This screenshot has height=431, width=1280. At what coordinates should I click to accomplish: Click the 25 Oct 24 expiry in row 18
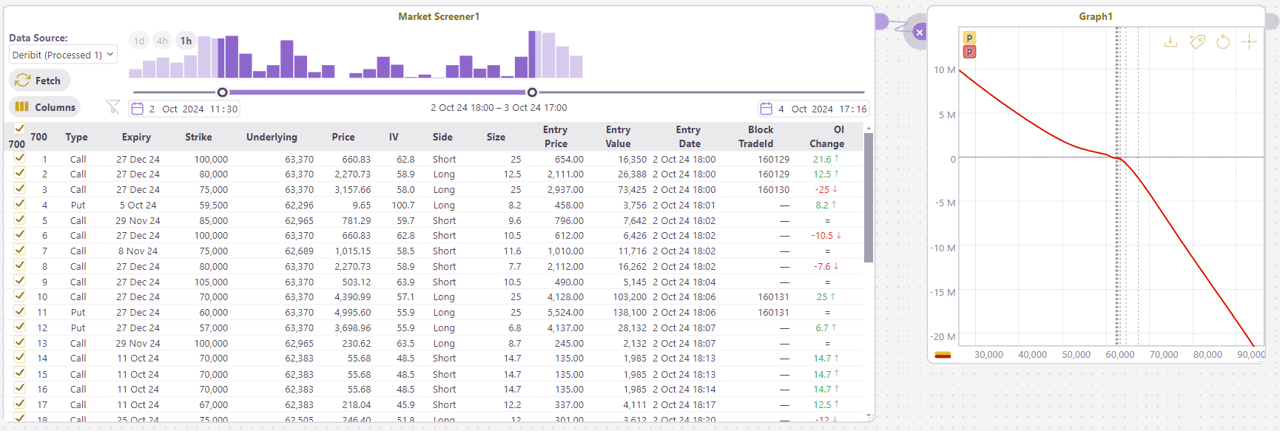(x=137, y=418)
